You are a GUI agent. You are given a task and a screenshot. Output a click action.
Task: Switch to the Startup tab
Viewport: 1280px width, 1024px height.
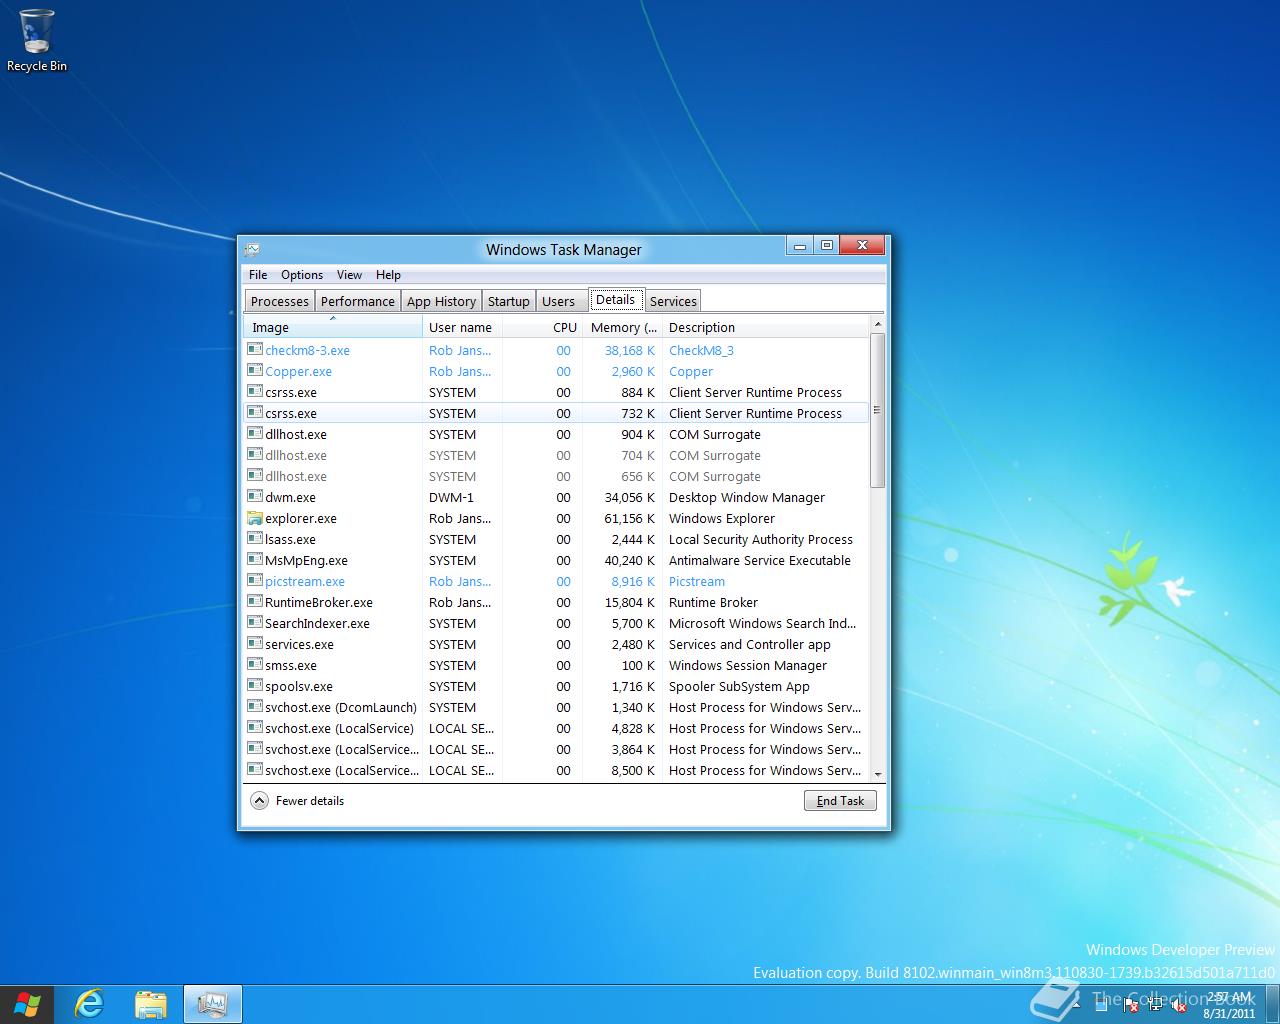click(x=508, y=301)
